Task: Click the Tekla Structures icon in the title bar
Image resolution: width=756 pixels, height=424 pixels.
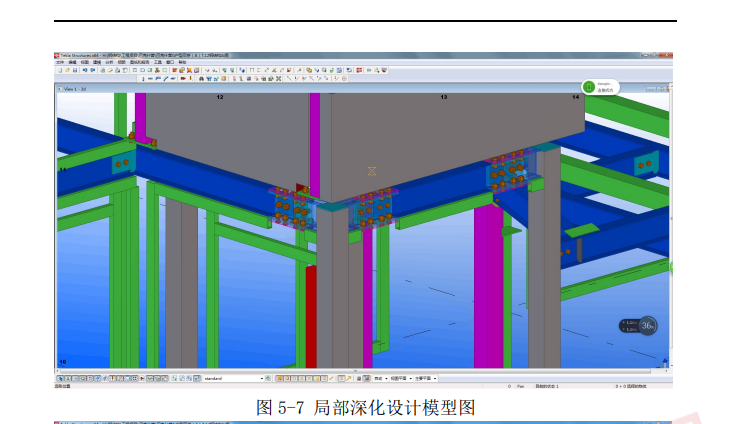Action: (58, 56)
